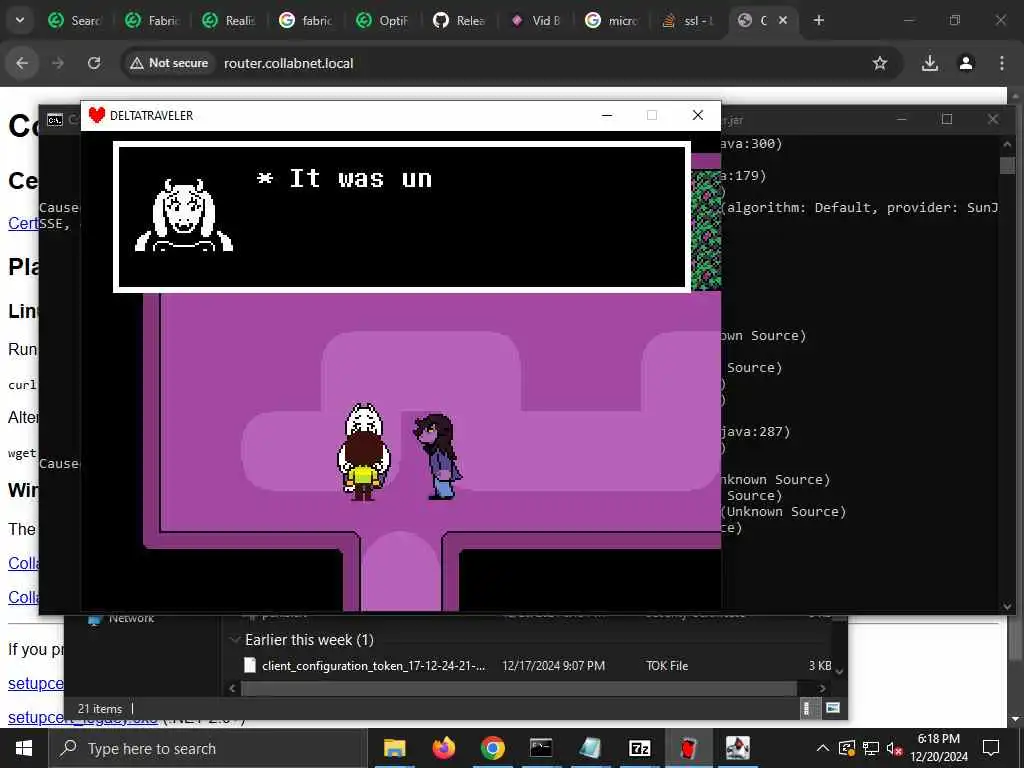
Task: Click the address bar showing router.collabnet.local
Action: click(289, 63)
